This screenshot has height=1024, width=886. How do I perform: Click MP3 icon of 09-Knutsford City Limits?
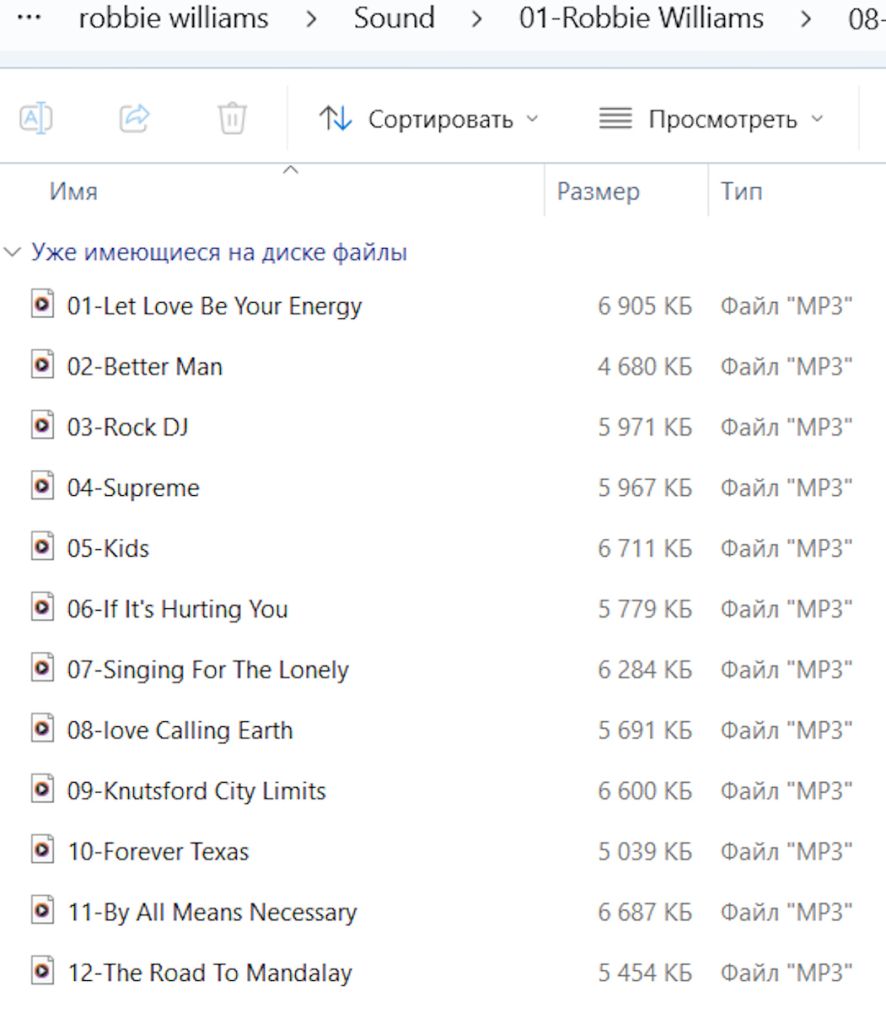(42, 790)
